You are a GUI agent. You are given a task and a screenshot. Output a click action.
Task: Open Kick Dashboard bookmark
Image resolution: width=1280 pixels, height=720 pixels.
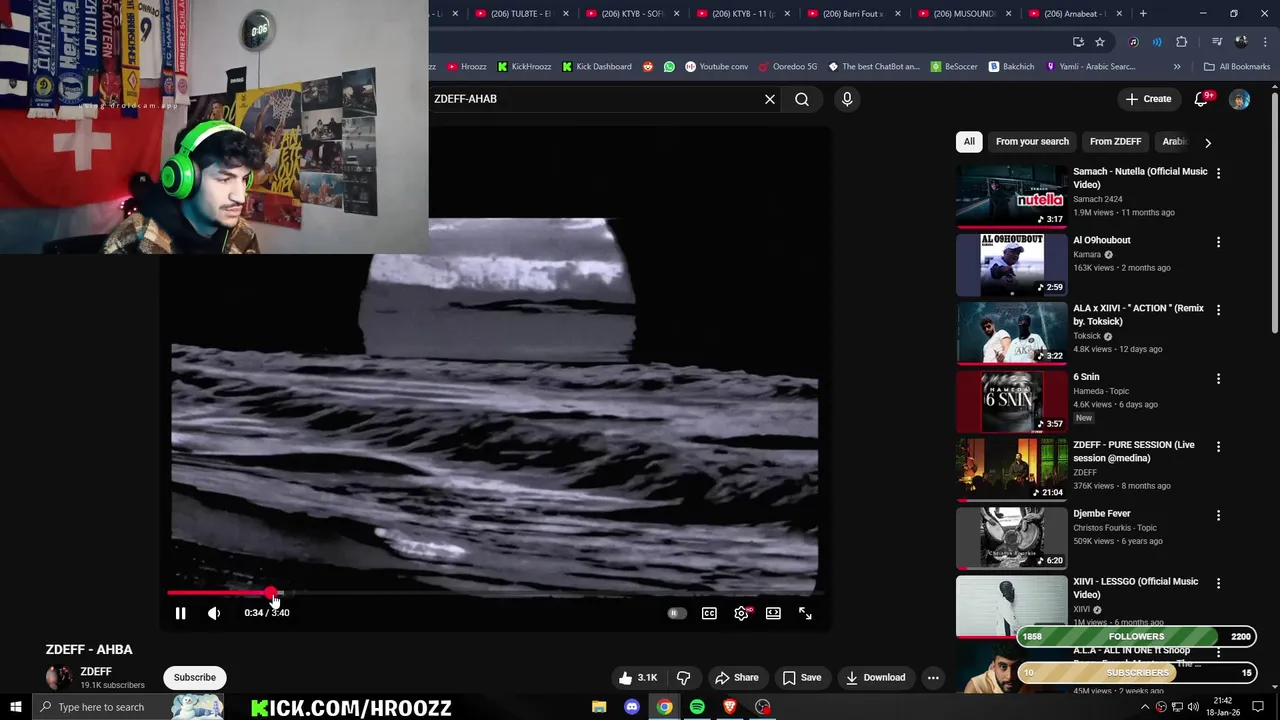click(597, 67)
